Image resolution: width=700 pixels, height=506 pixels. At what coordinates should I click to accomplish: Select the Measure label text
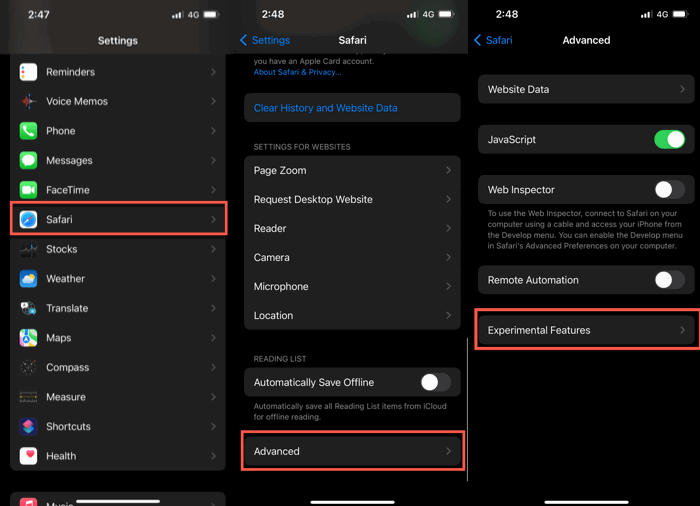pos(66,397)
